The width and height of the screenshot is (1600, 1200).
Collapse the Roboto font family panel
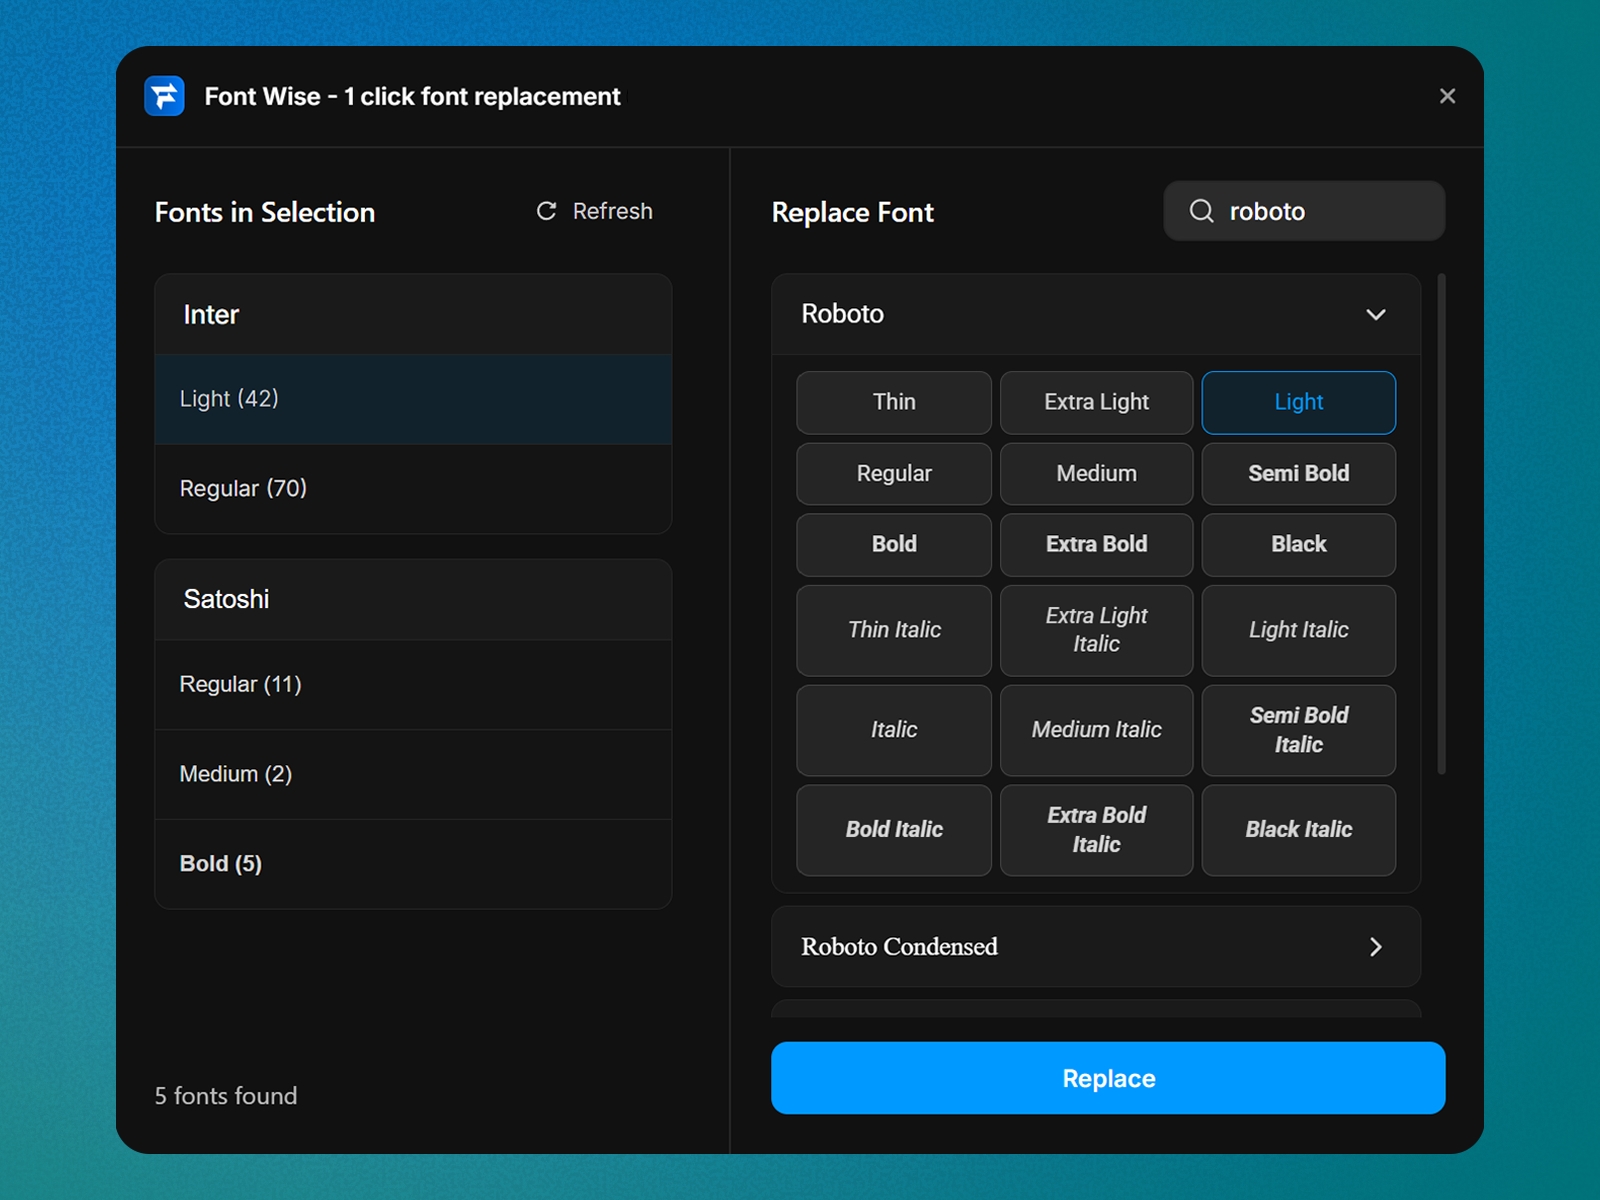click(x=1376, y=314)
